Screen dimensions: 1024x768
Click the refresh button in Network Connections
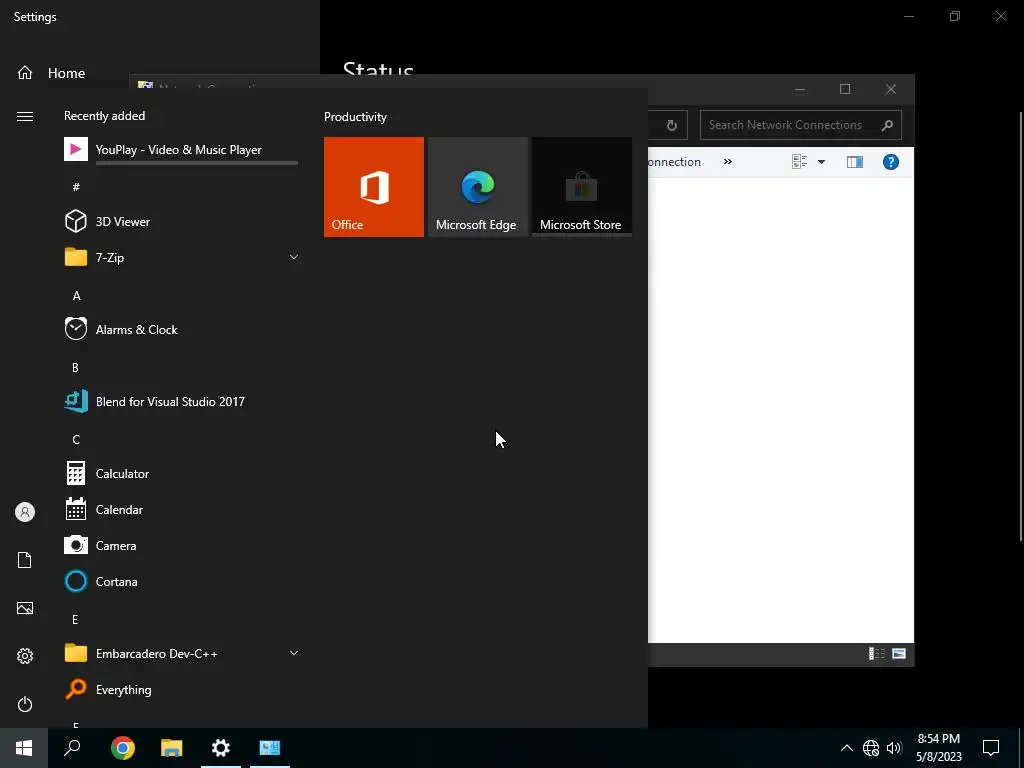pyautogui.click(x=671, y=125)
